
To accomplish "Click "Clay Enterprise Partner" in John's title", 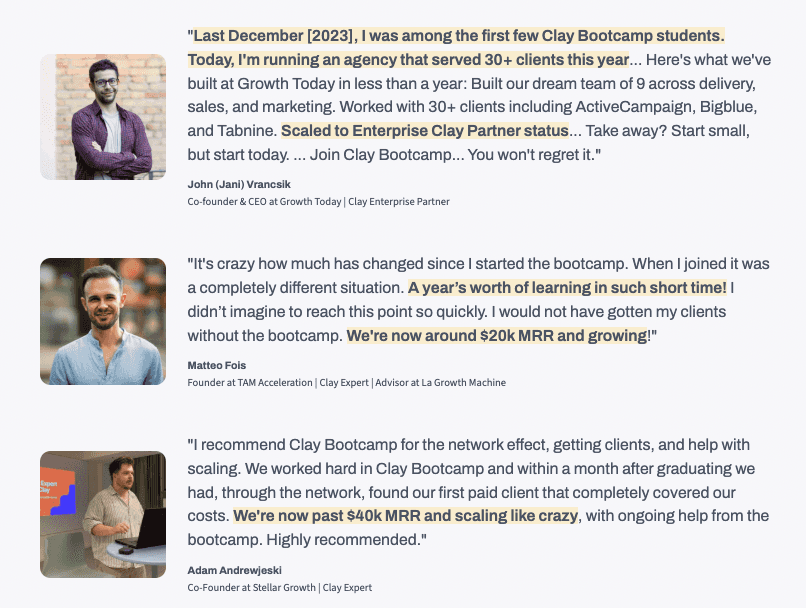I will (x=400, y=201).
